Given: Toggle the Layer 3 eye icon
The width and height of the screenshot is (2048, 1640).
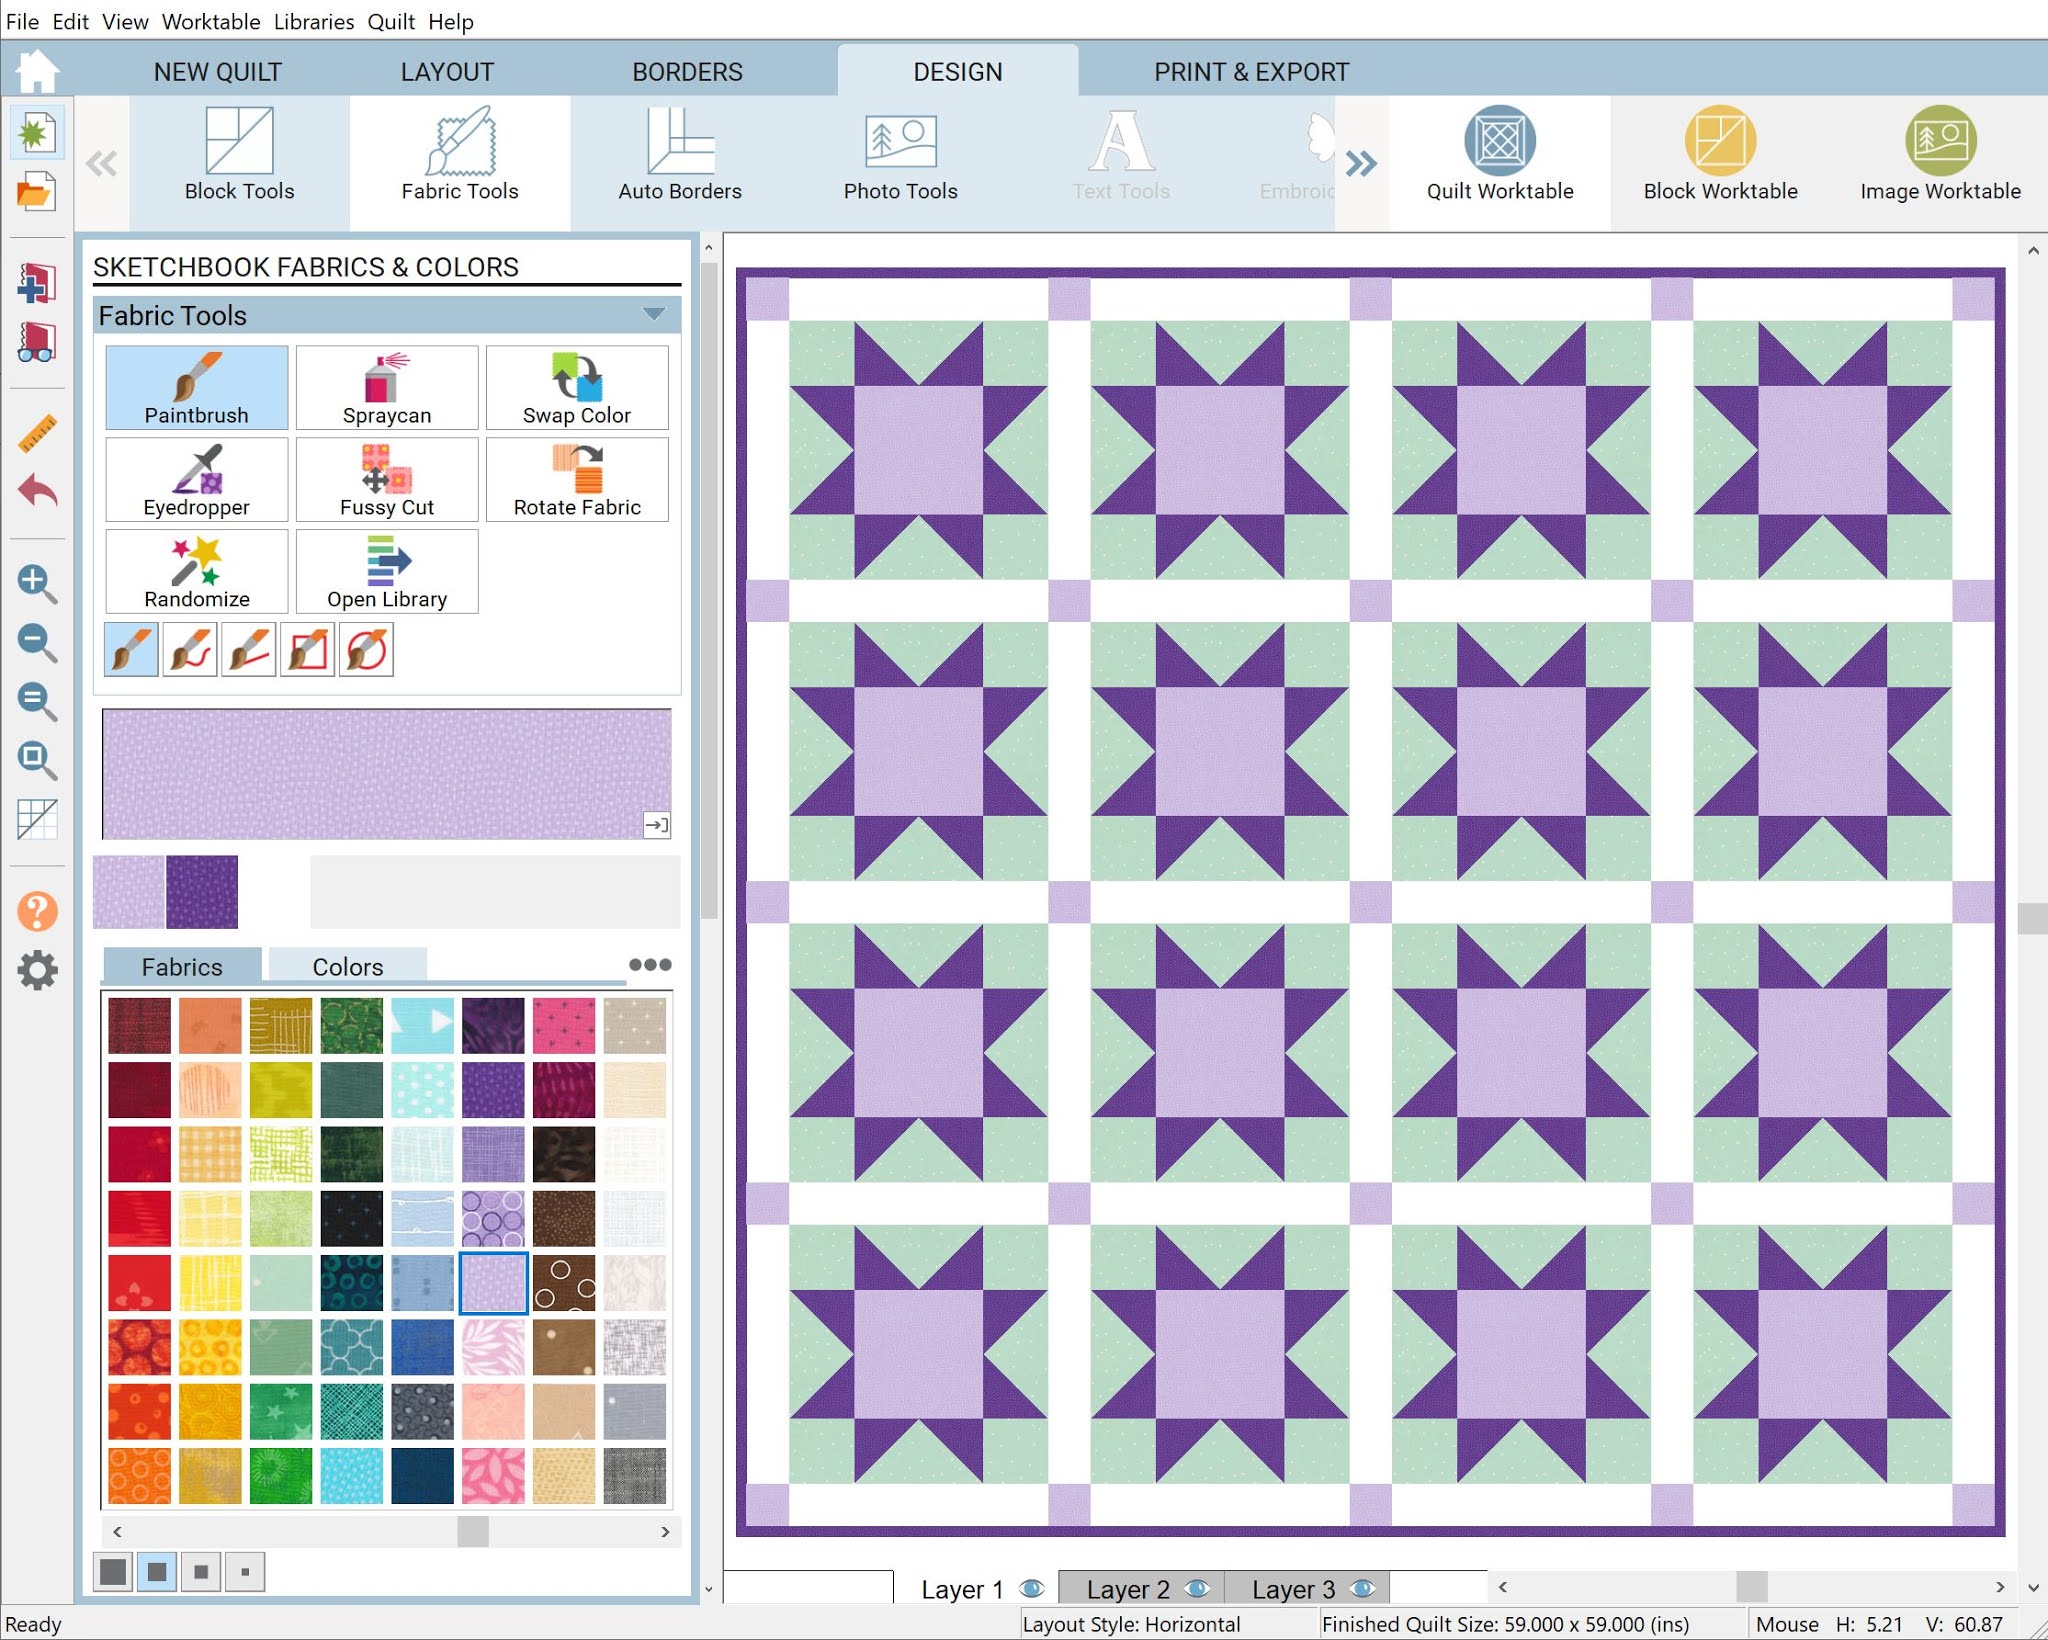Looking at the screenshot, I should tap(1362, 1588).
